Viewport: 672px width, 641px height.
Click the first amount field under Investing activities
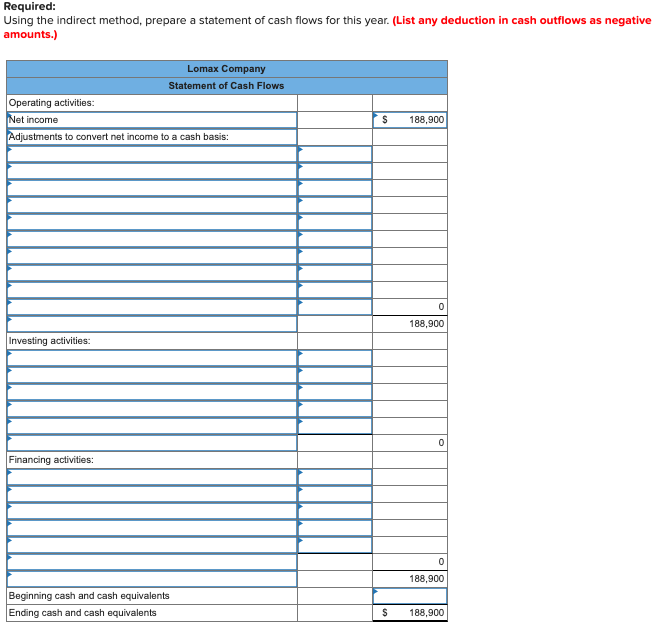click(x=335, y=358)
